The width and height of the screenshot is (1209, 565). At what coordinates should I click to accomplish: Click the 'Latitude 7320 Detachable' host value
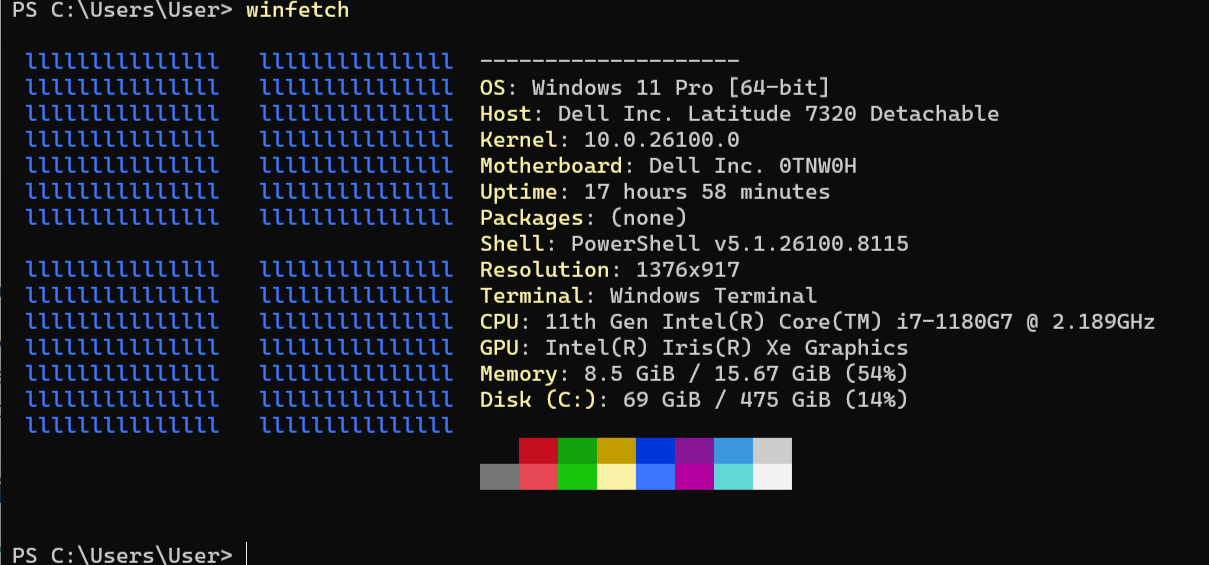point(843,114)
